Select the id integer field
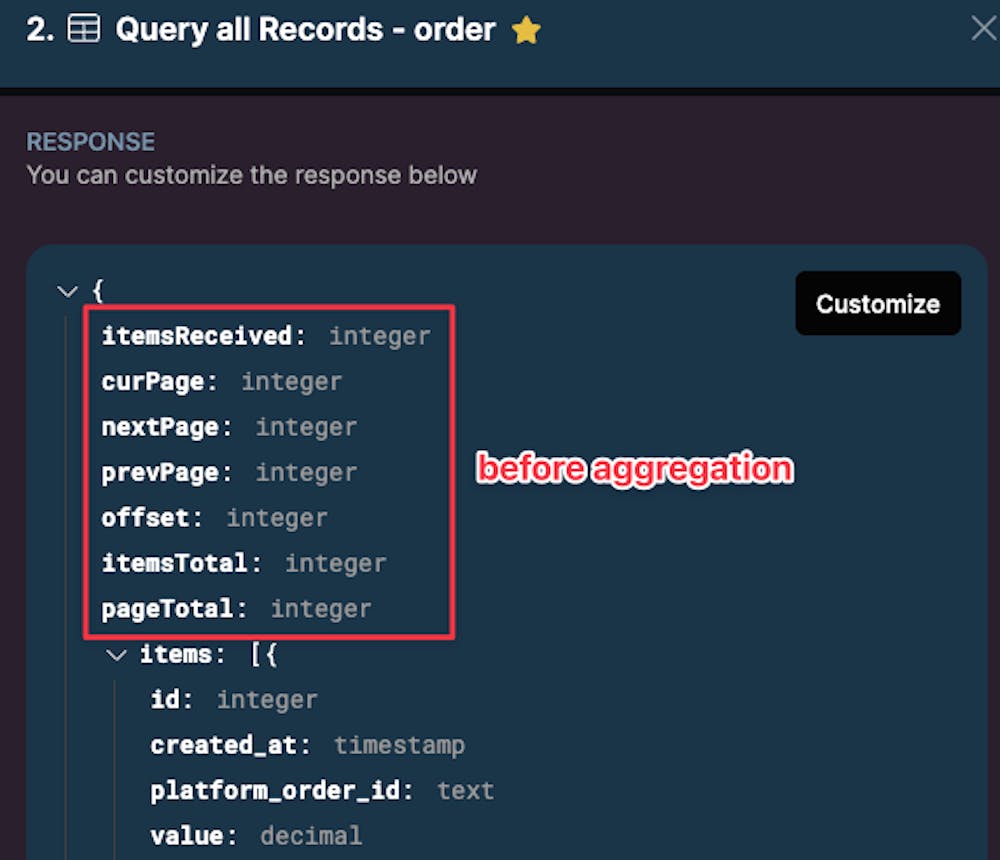Screen dimensions: 1000x860 tap(233, 700)
